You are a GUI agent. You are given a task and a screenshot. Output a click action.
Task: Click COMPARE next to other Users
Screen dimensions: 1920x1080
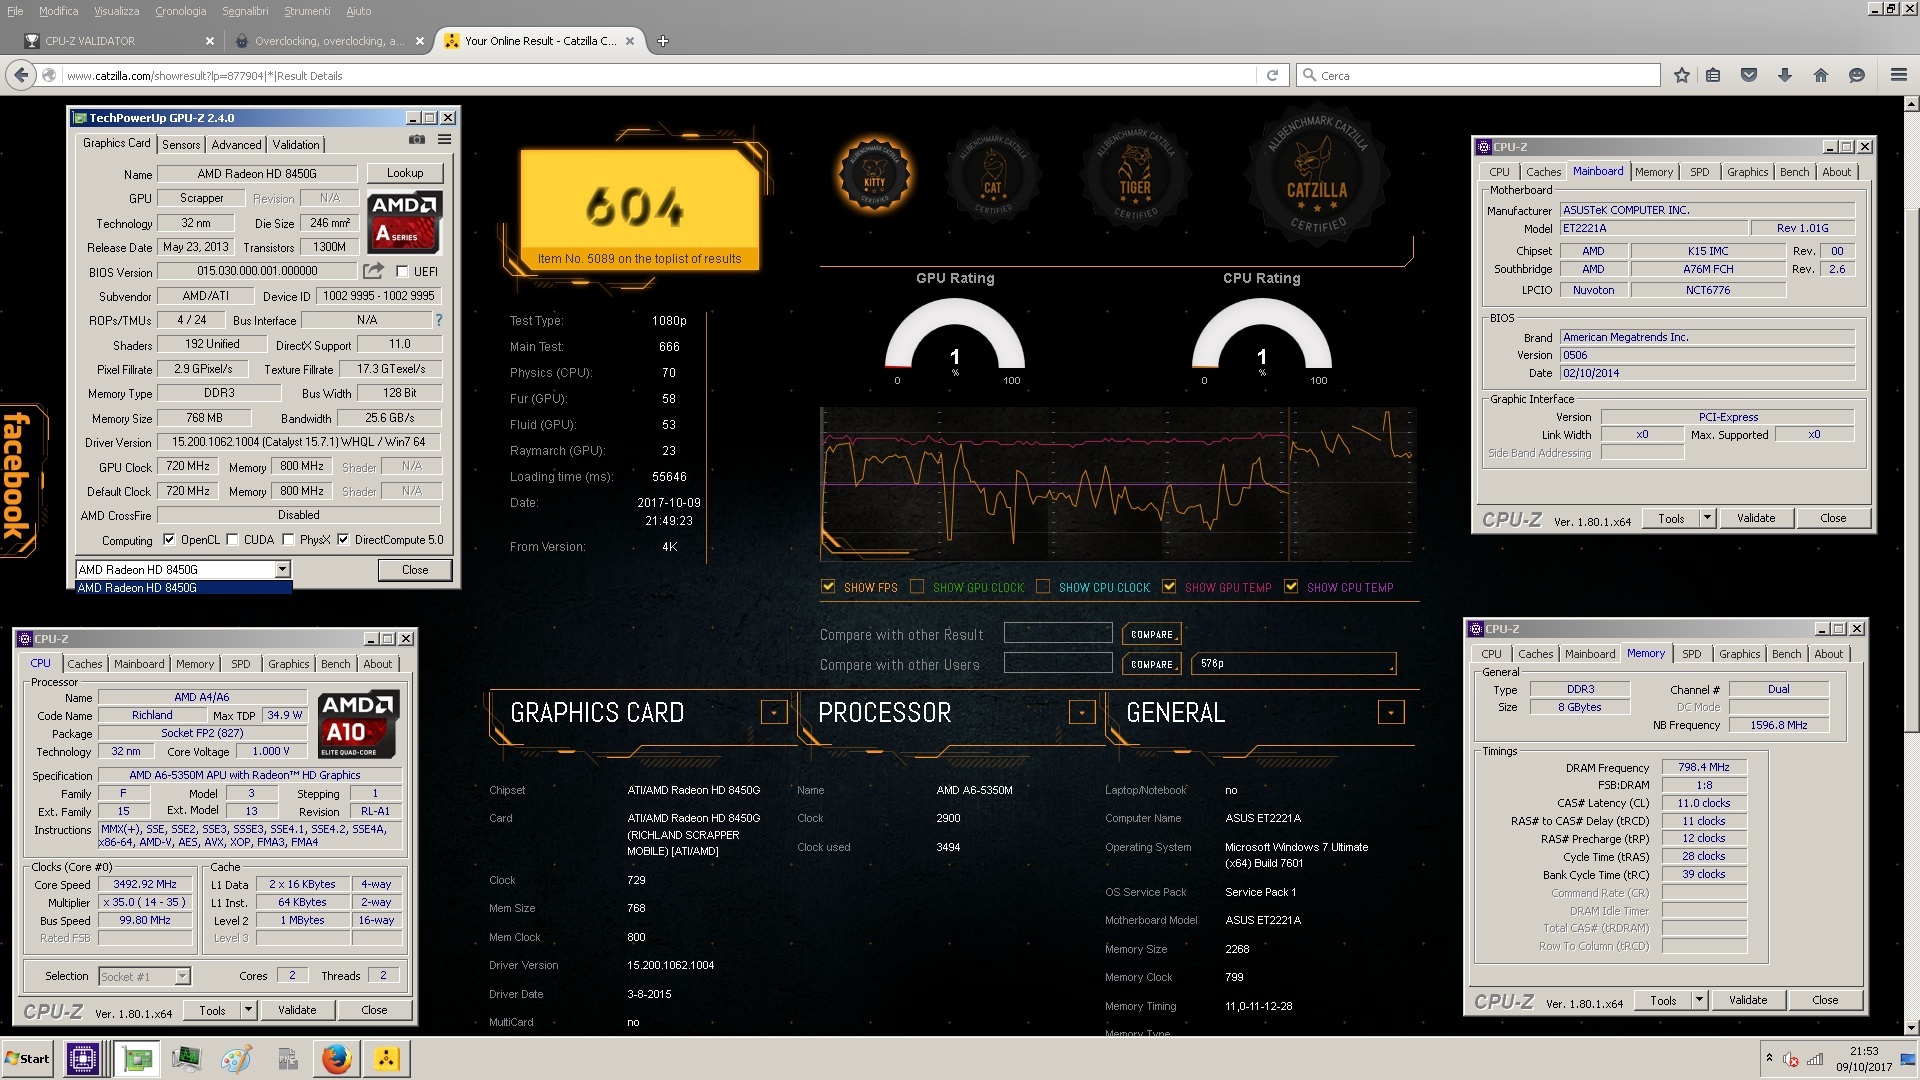1152,664
